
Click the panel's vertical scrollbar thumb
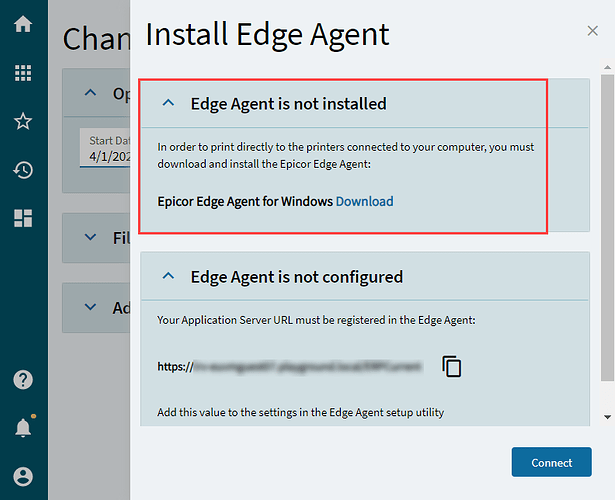608,228
